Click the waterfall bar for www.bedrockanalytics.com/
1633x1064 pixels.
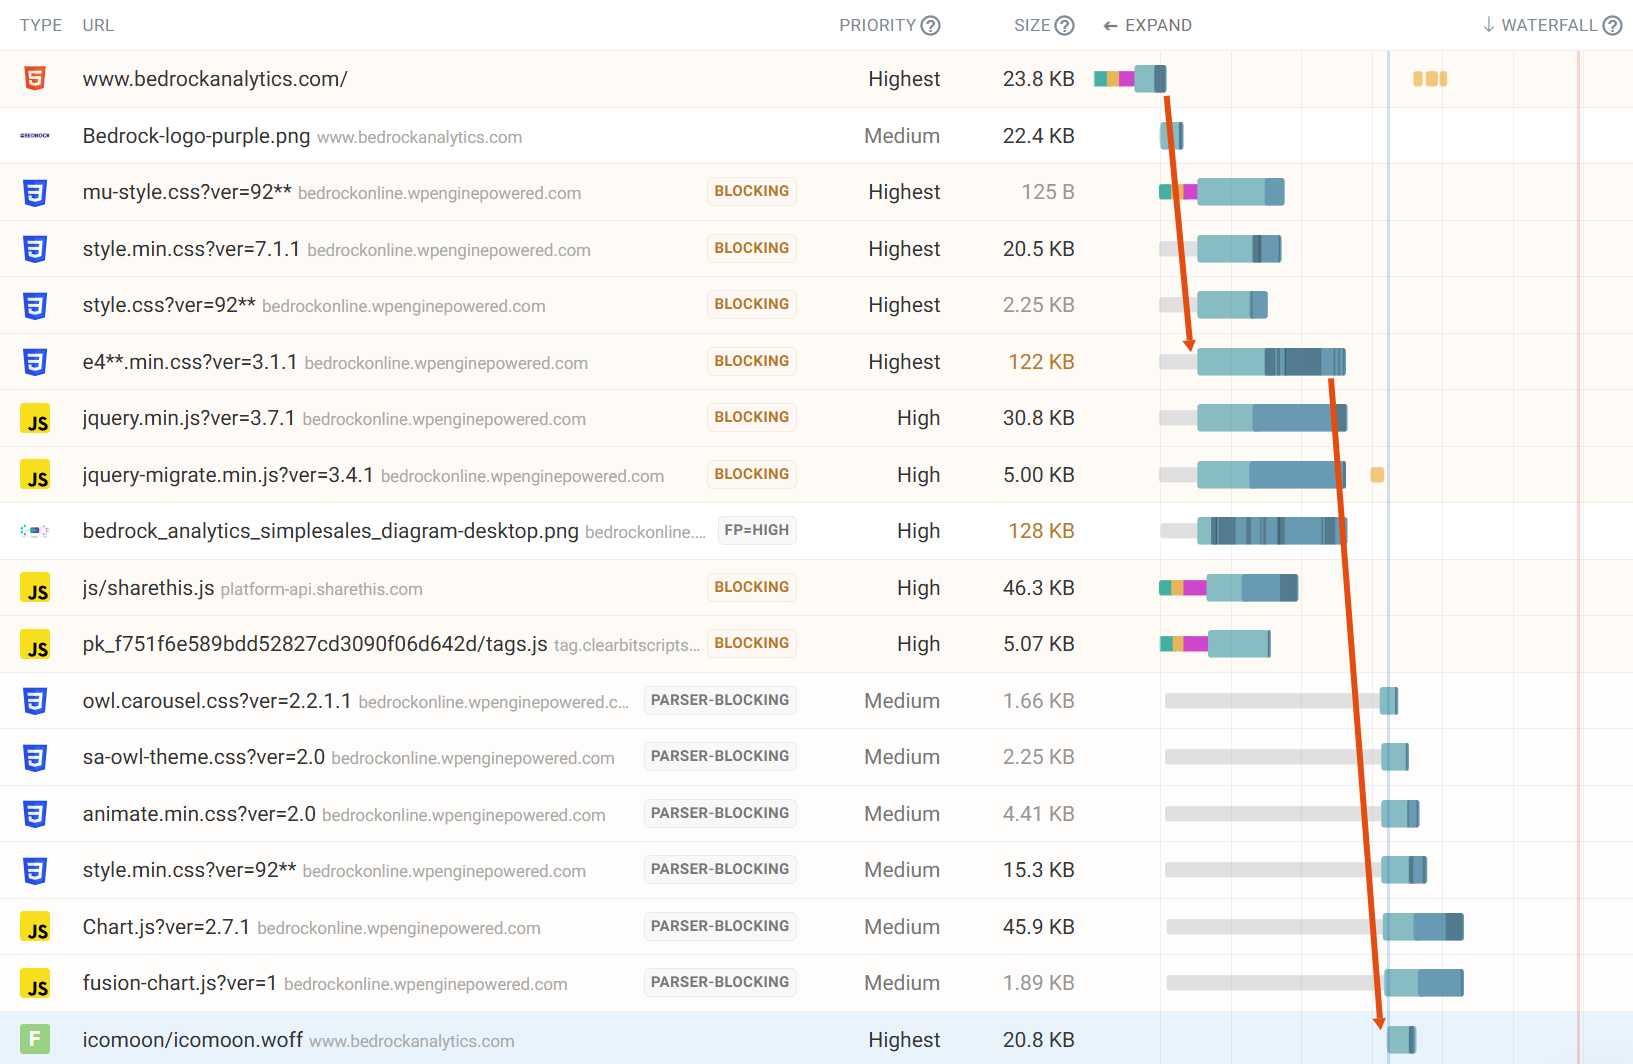[x=1130, y=78]
